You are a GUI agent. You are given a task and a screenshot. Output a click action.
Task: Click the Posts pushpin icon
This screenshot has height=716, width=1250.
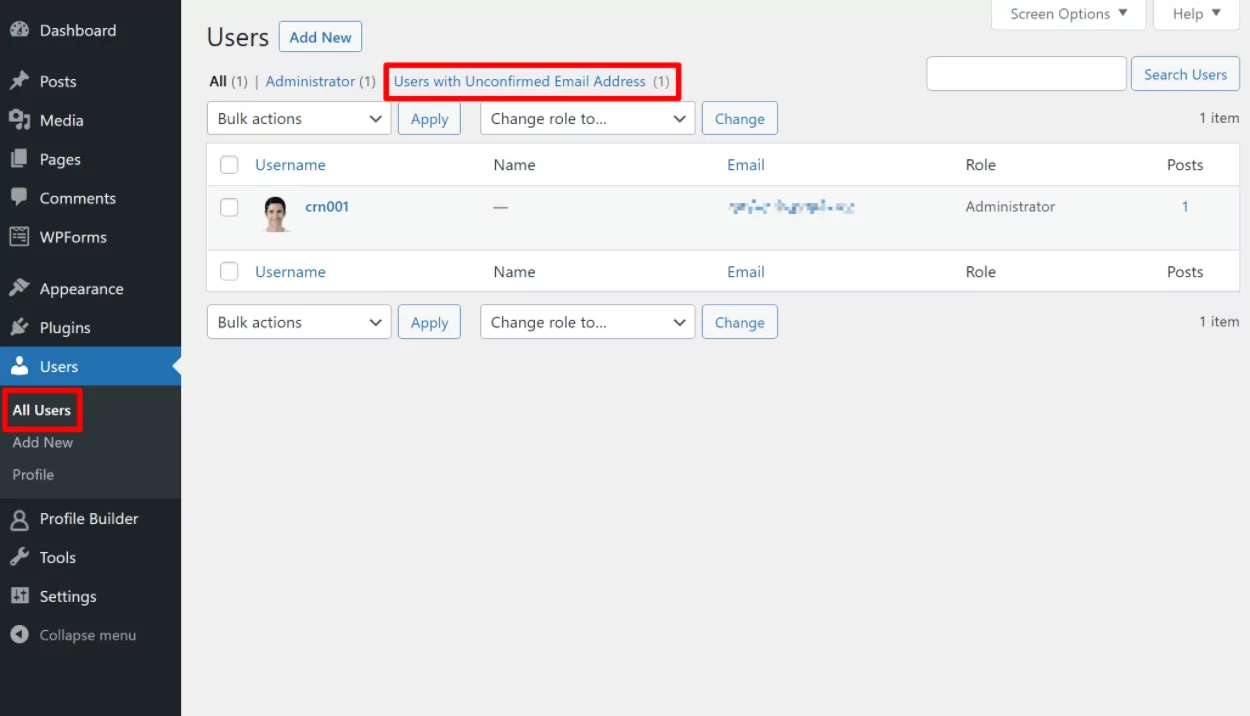(x=19, y=81)
